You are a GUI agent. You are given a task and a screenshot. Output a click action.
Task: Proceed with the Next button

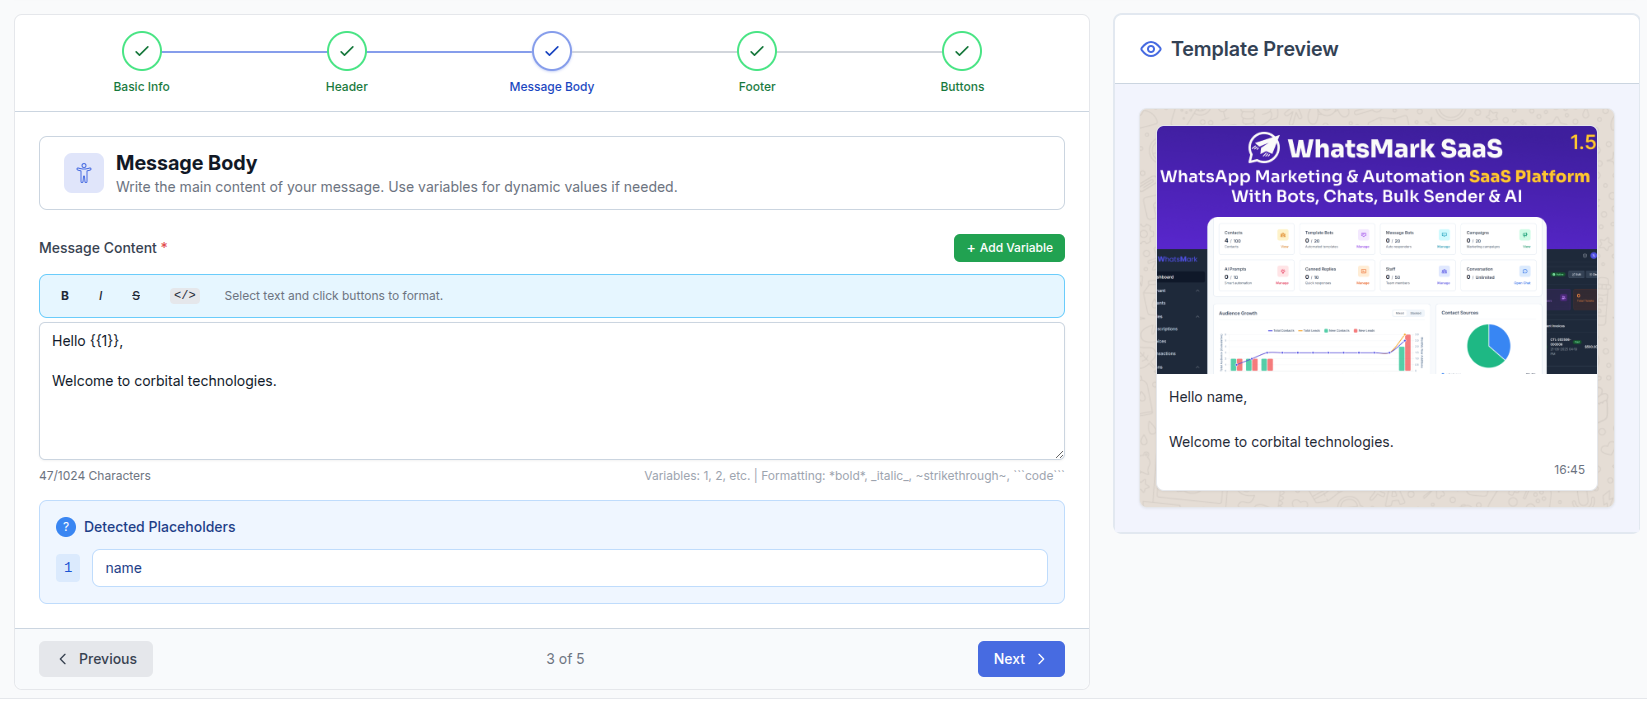pos(1021,659)
